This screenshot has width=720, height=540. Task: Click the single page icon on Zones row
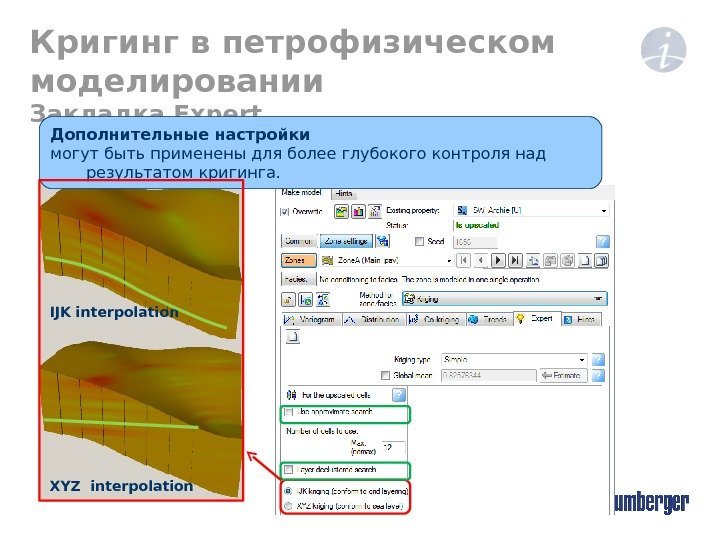[585, 260]
